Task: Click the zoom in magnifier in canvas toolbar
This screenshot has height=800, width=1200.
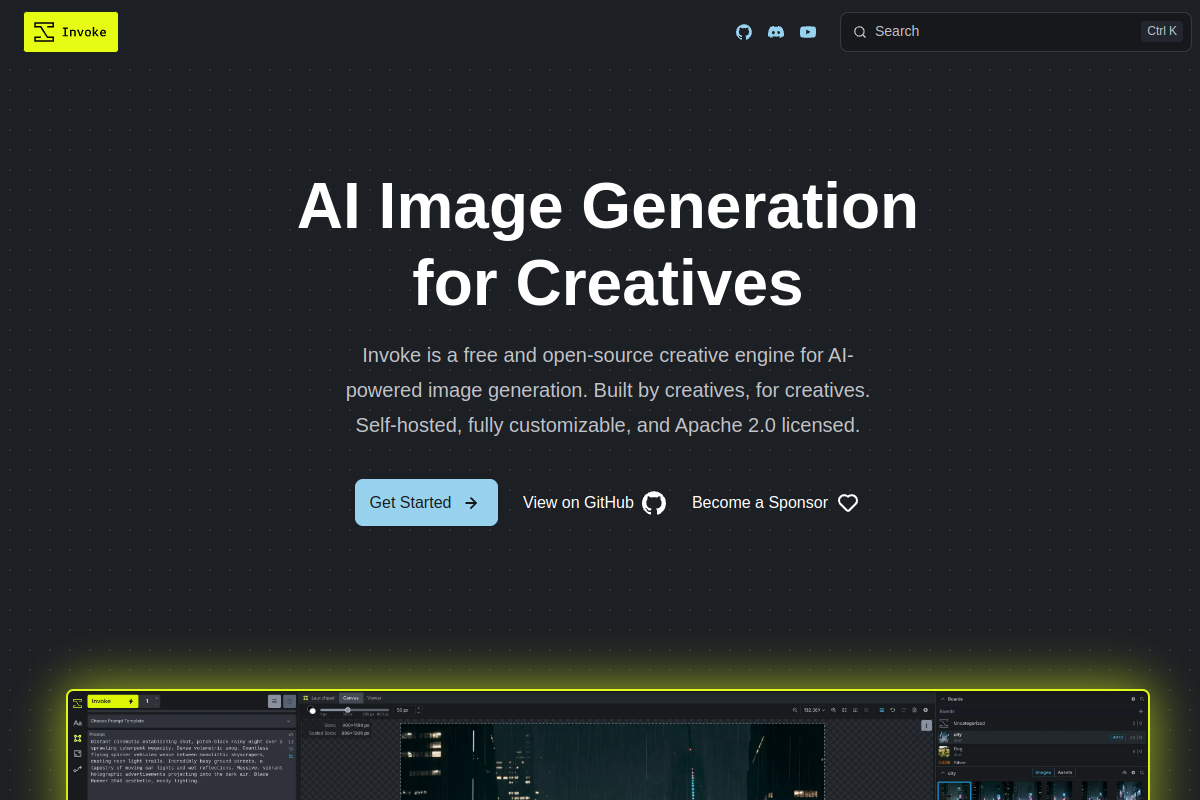Action: pos(833,710)
